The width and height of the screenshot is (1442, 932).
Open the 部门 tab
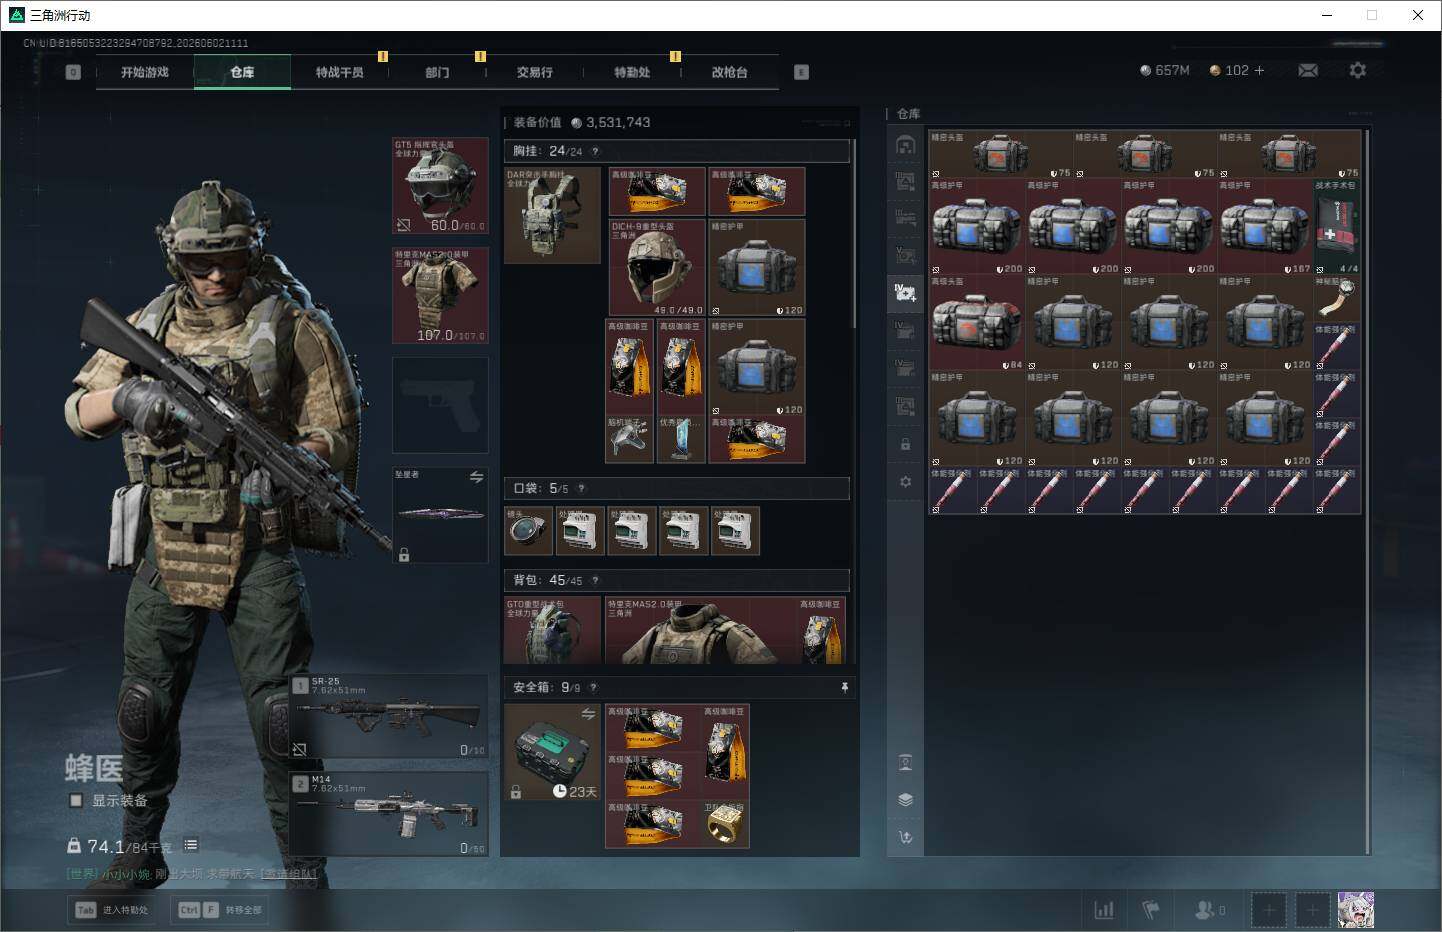[437, 72]
